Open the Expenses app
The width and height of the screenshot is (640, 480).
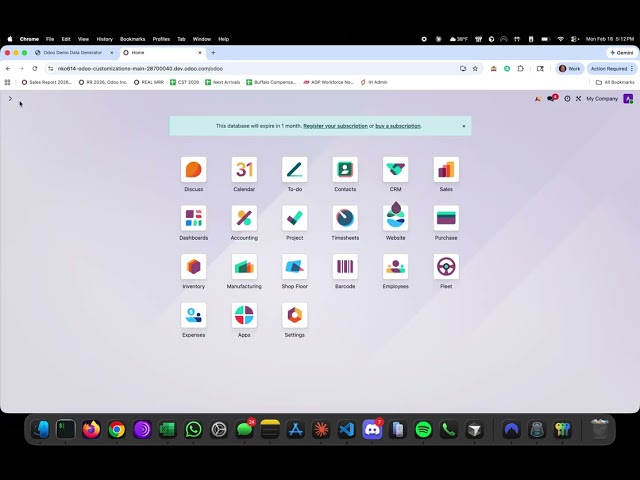click(193, 315)
